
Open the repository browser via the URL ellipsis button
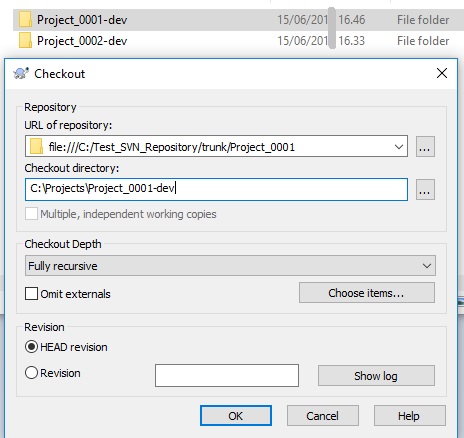(425, 146)
